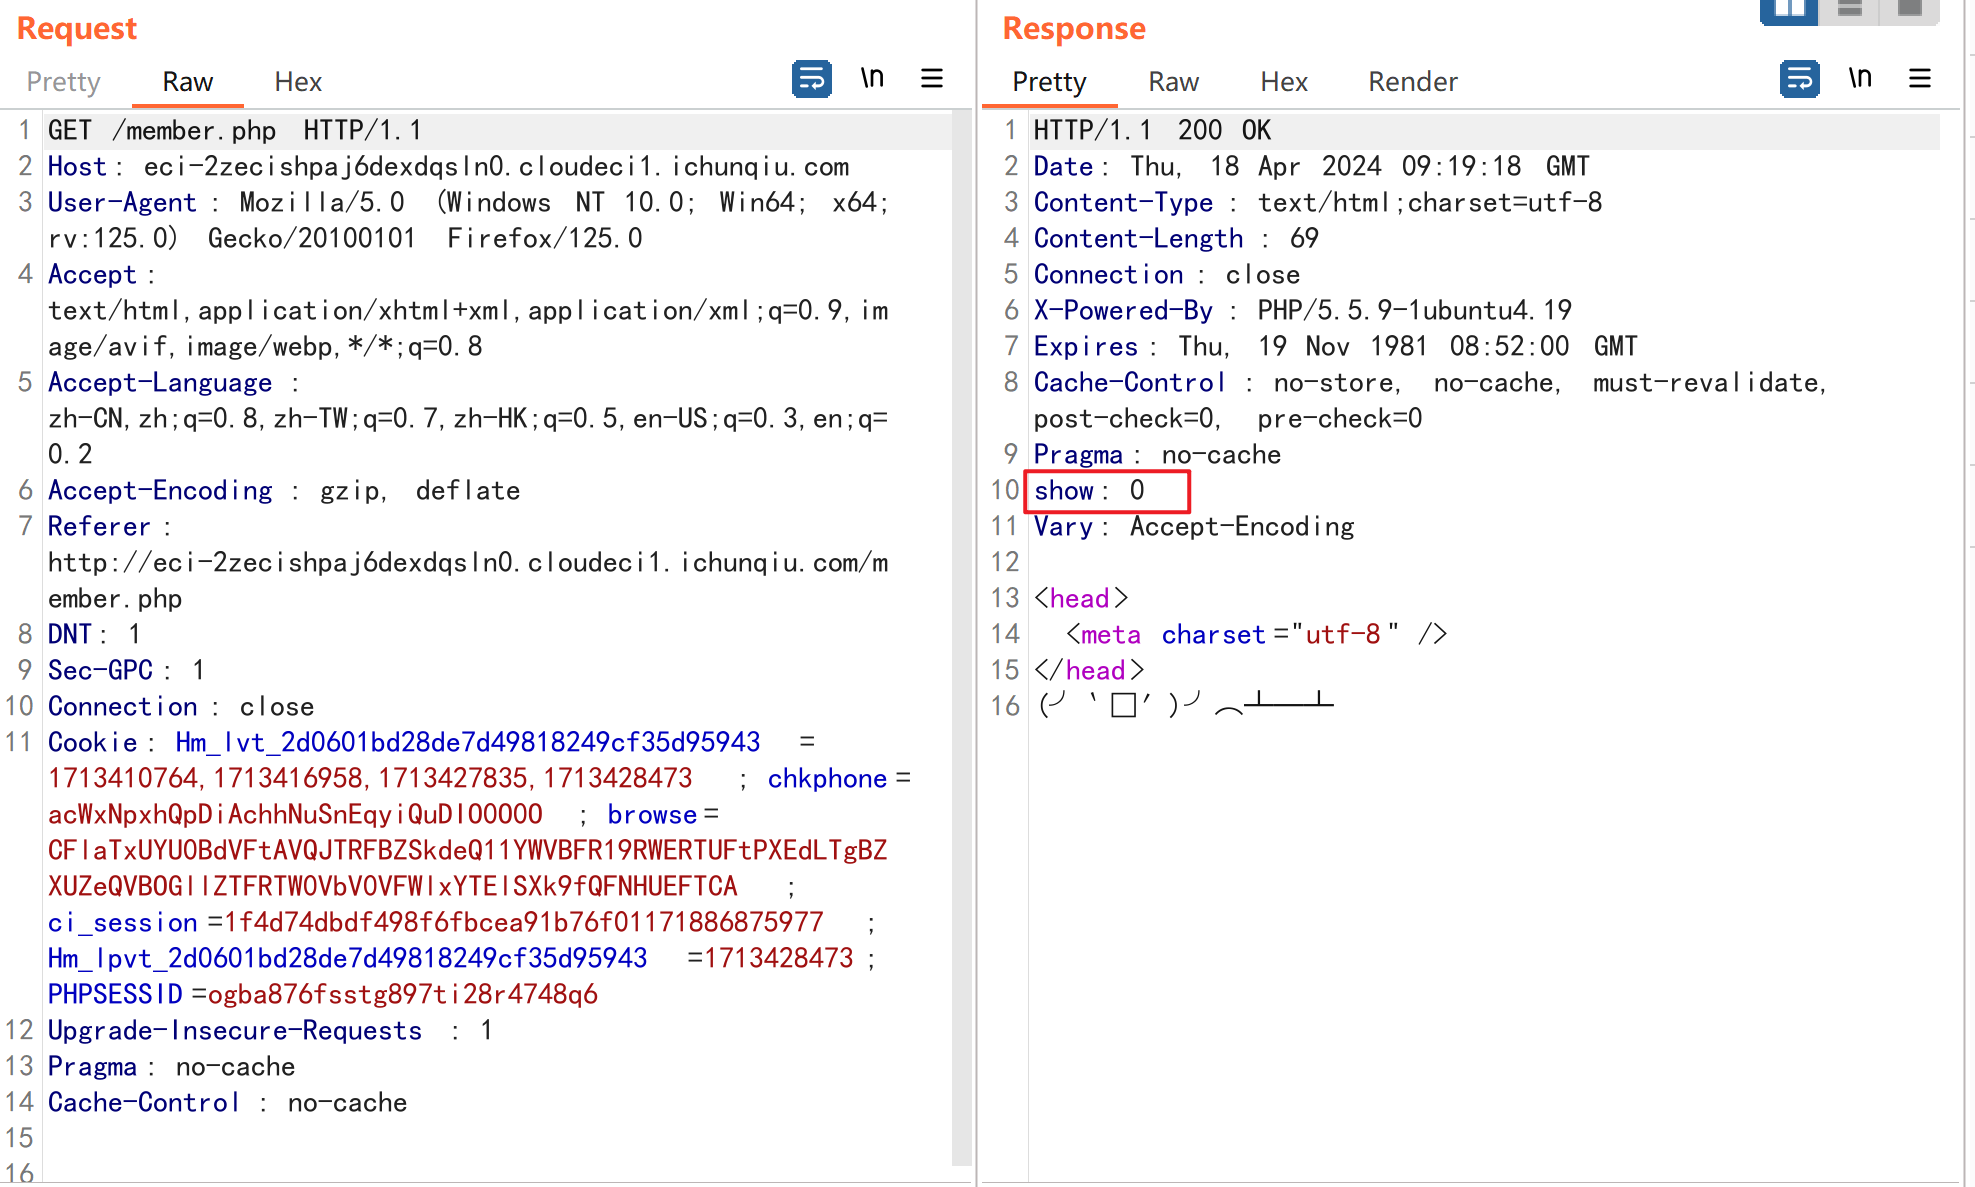
Task: Select side-by-side layout view icon
Action: [1789, 10]
